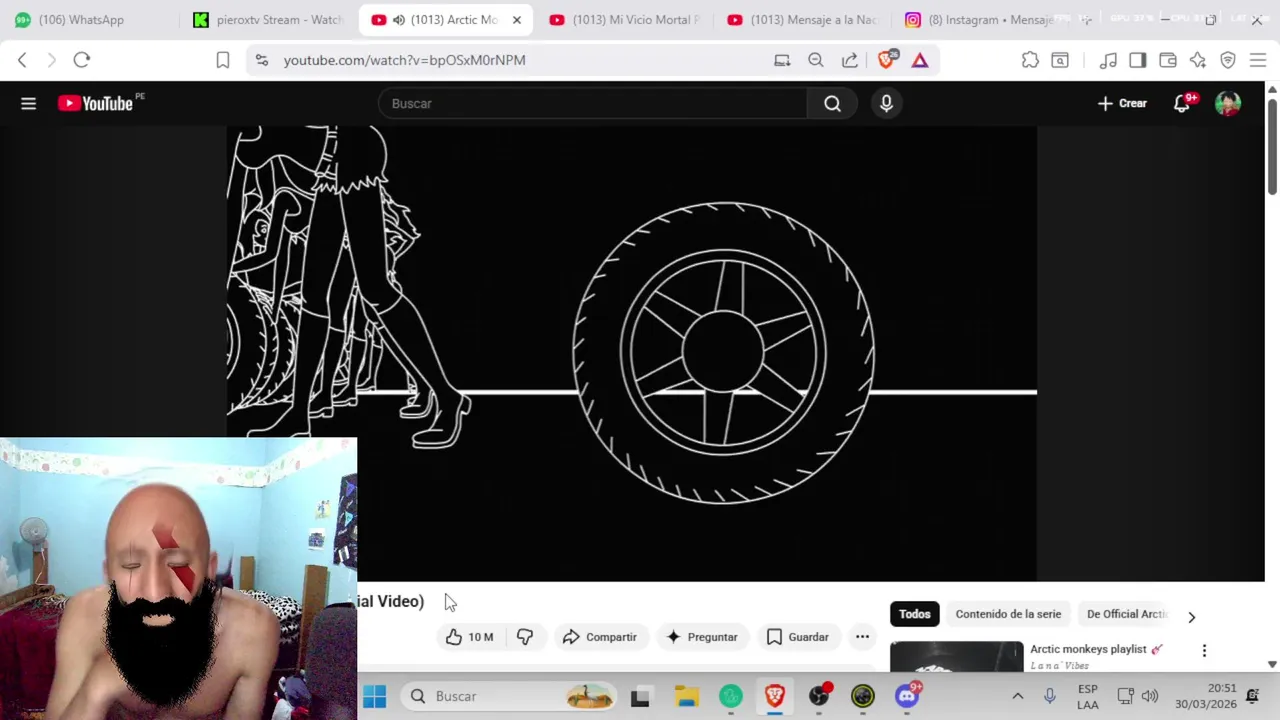Switch to the WhatsApp tab
Viewport: 1280px width, 720px height.
[88, 20]
